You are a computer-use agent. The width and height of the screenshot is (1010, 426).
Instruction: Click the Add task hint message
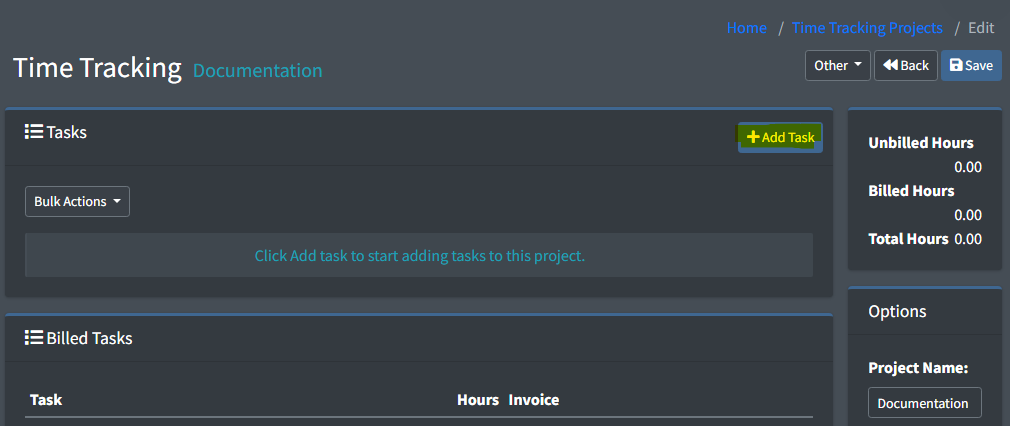click(419, 256)
